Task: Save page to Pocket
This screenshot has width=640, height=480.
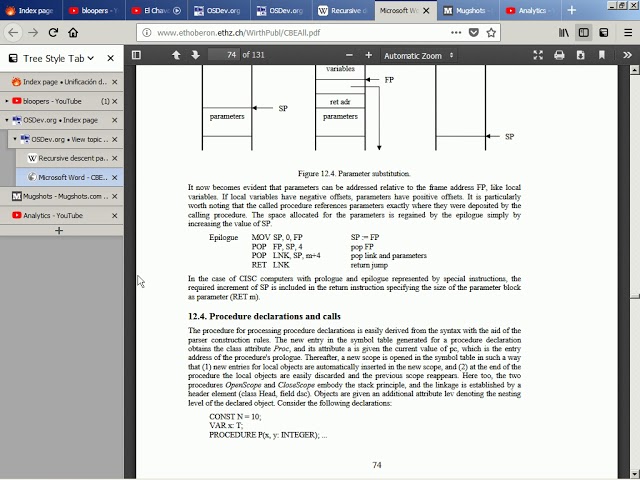Action: tap(473, 33)
